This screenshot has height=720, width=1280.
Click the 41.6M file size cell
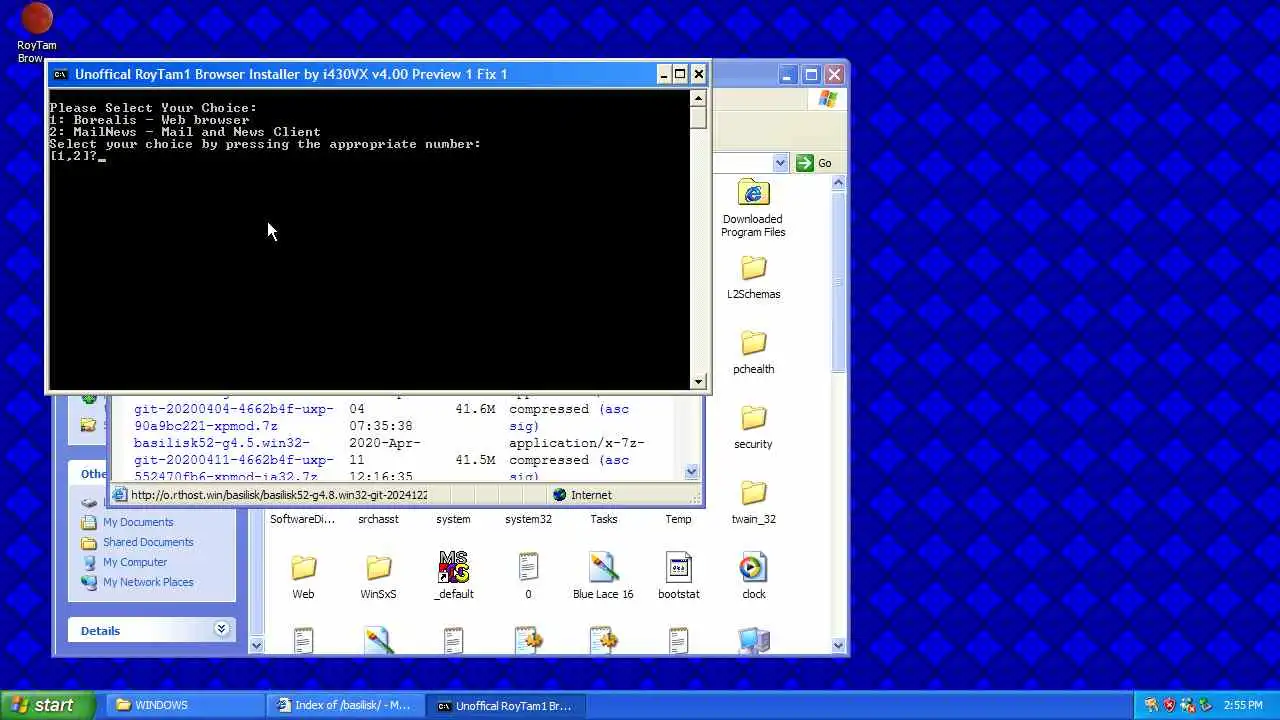(x=475, y=409)
